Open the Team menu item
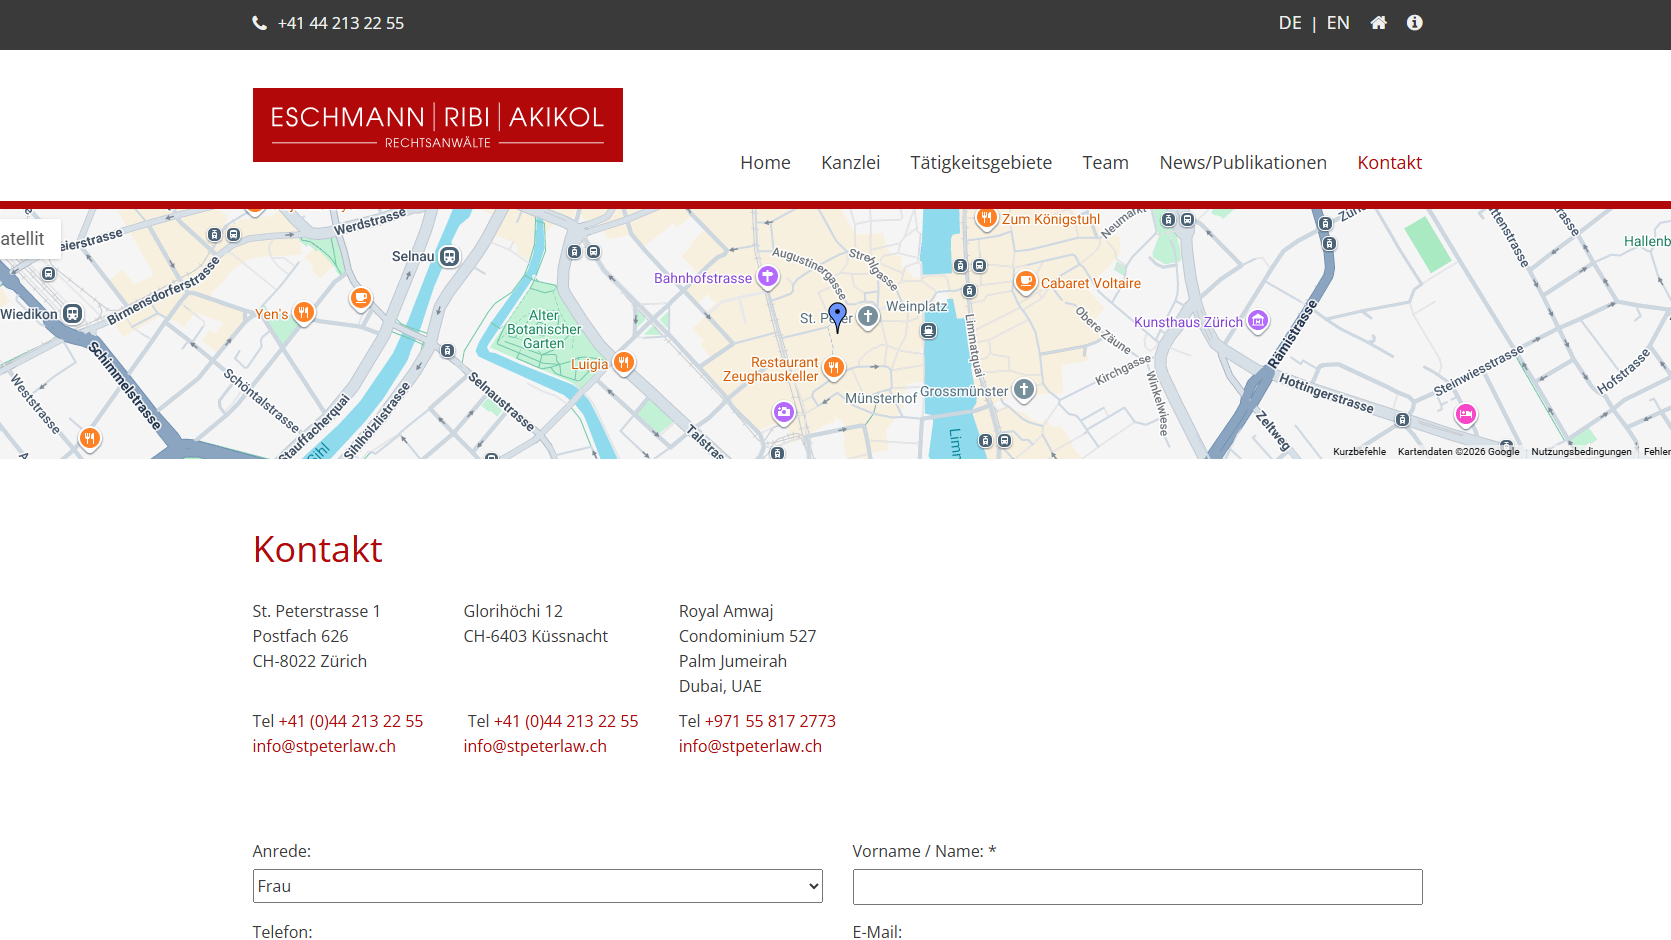1671x940 pixels. (x=1105, y=163)
